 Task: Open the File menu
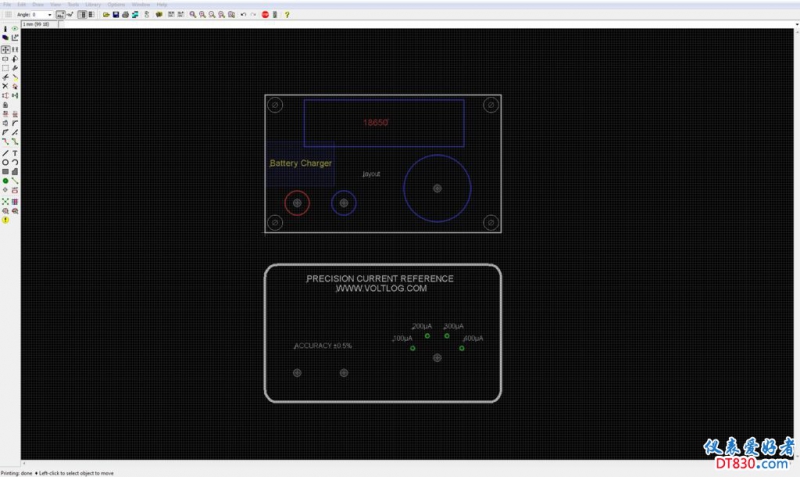[x=6, y=4]
